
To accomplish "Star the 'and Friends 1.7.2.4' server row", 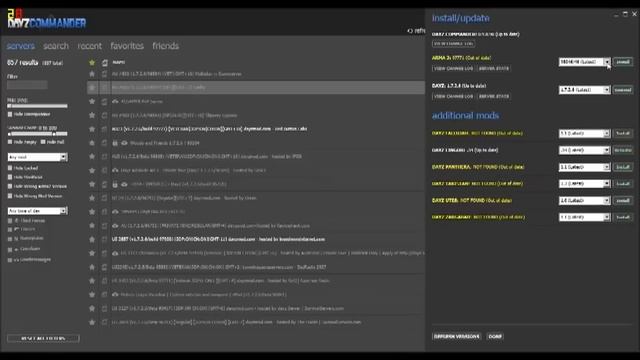I will pyautogui.click(x=92, y=143).
